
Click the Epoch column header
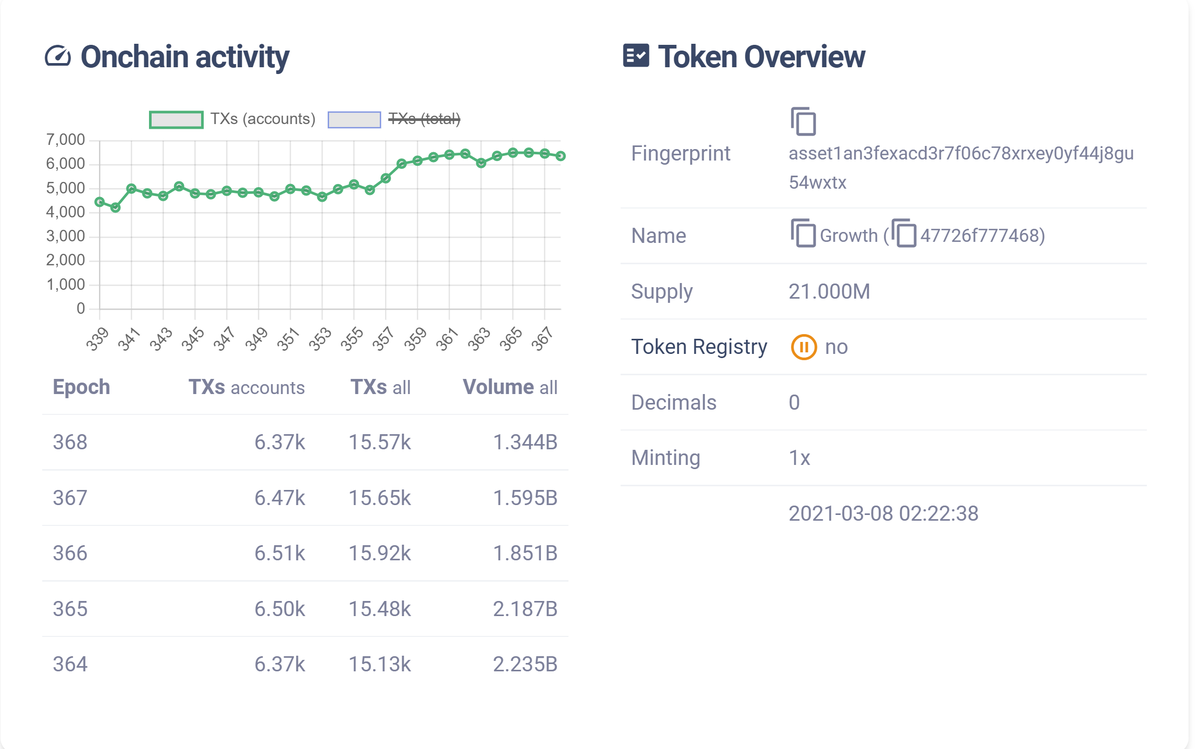tap(81, 387)
